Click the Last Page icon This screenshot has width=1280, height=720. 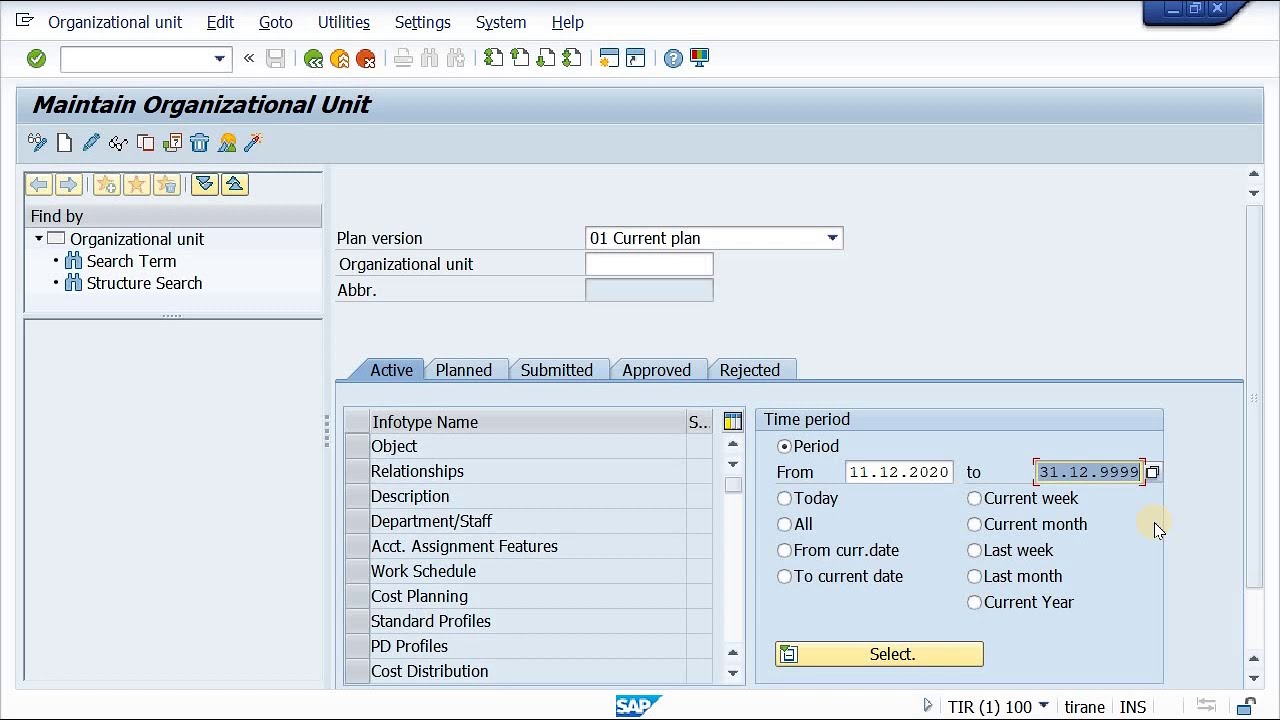(x=572, y=59)
